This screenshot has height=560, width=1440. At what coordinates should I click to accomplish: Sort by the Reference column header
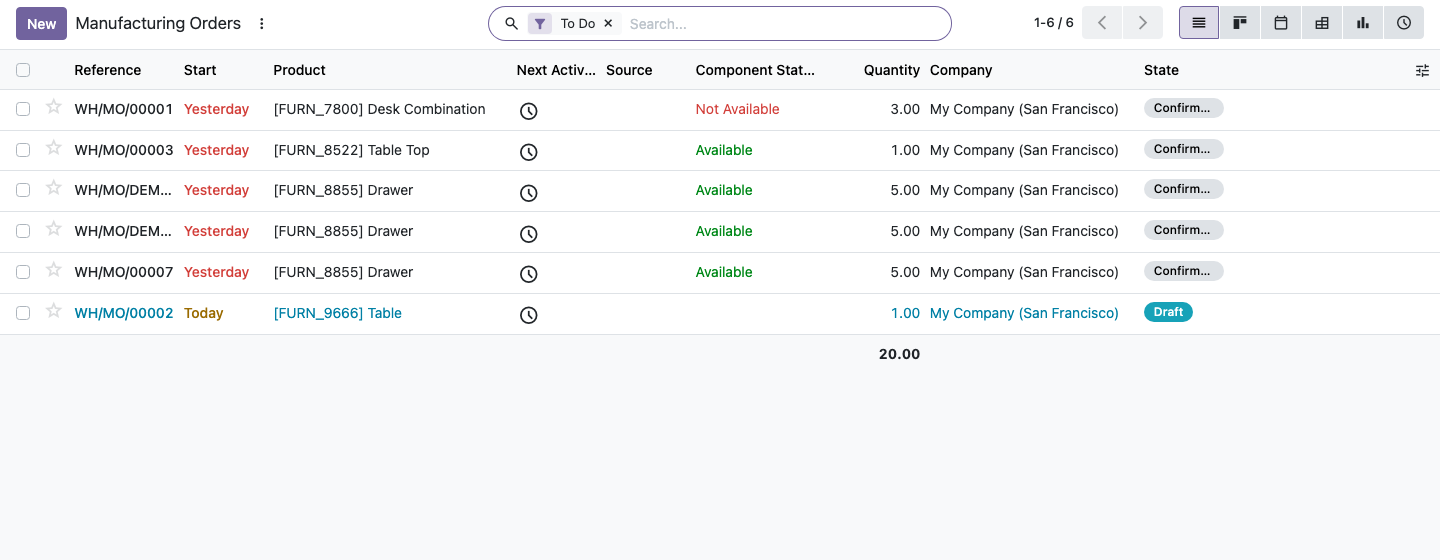tap(107, 70)
